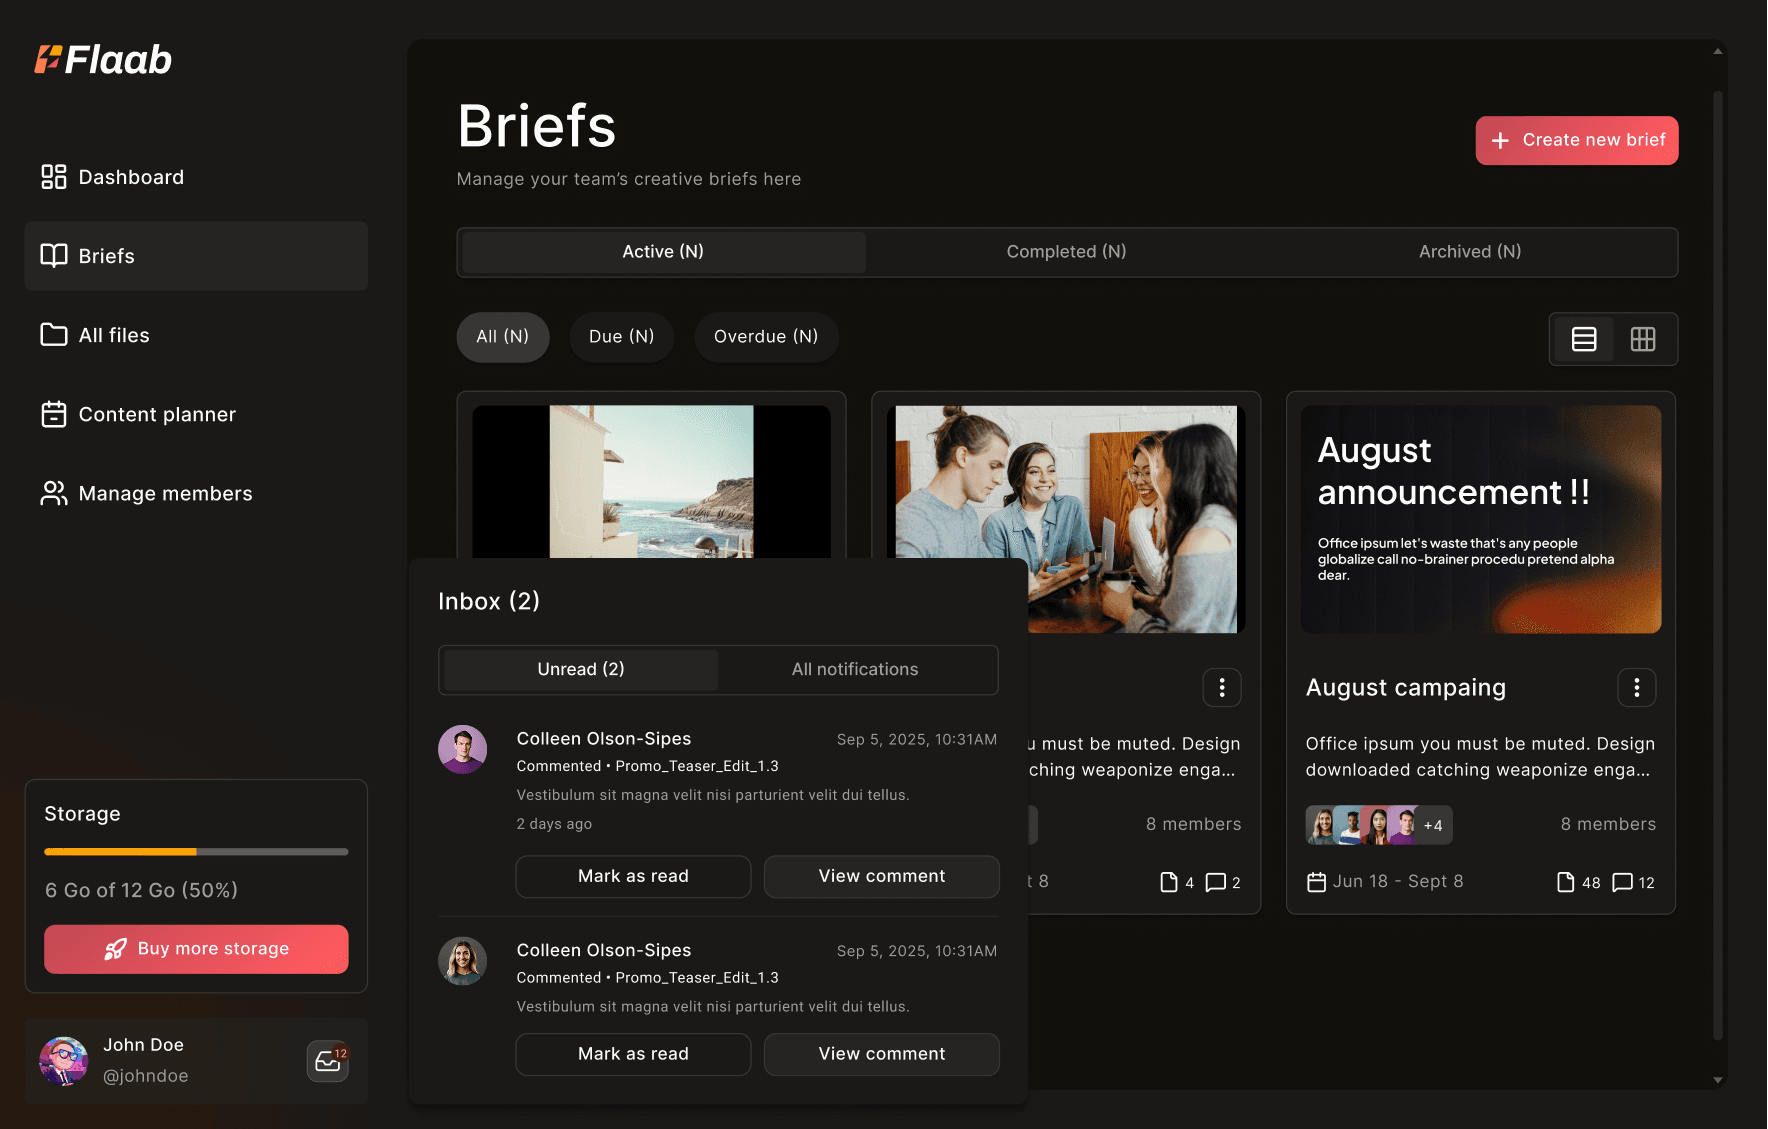Open Manage members

click(196, 493)
